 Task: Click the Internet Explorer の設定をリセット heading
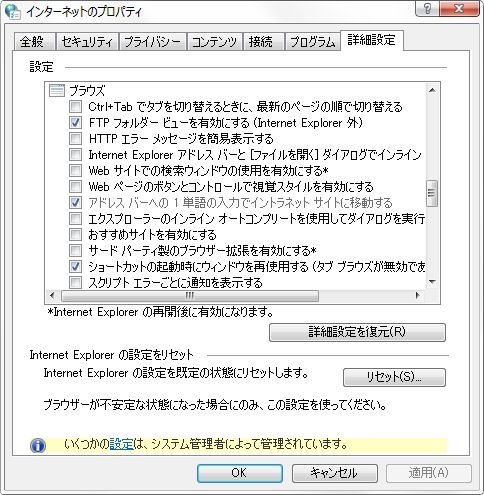coord(111,355)
